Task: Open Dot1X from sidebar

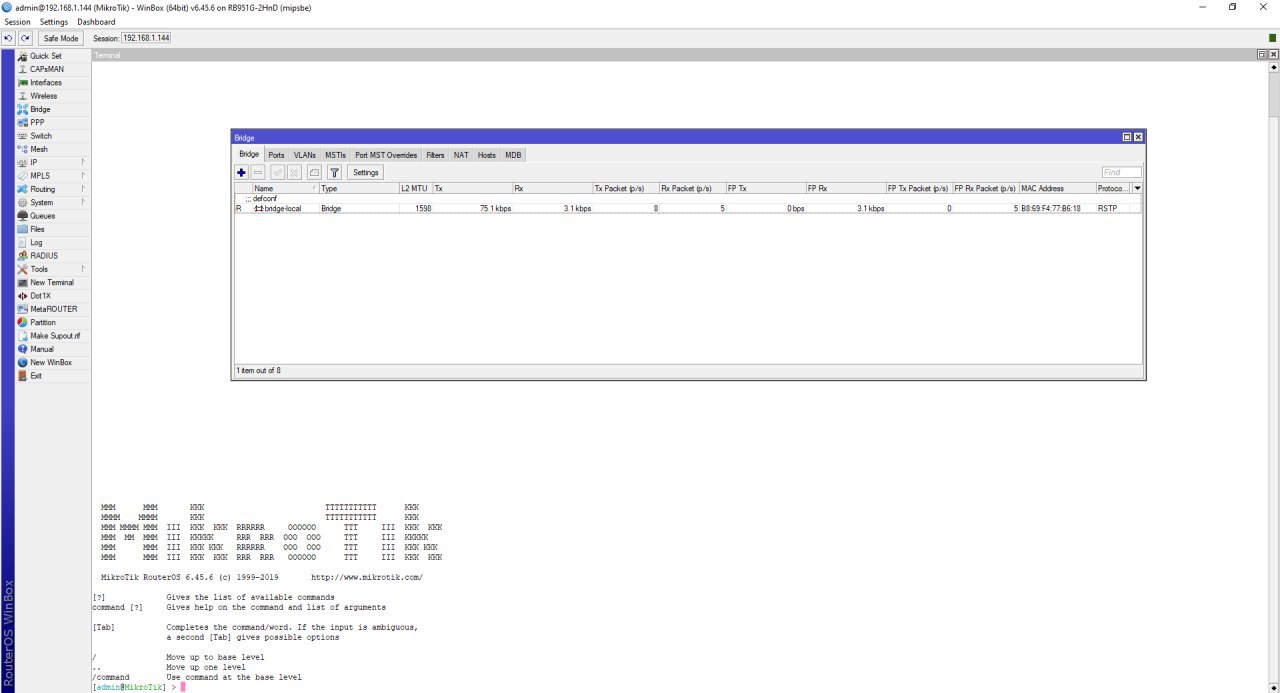Action: pos(39,295)
